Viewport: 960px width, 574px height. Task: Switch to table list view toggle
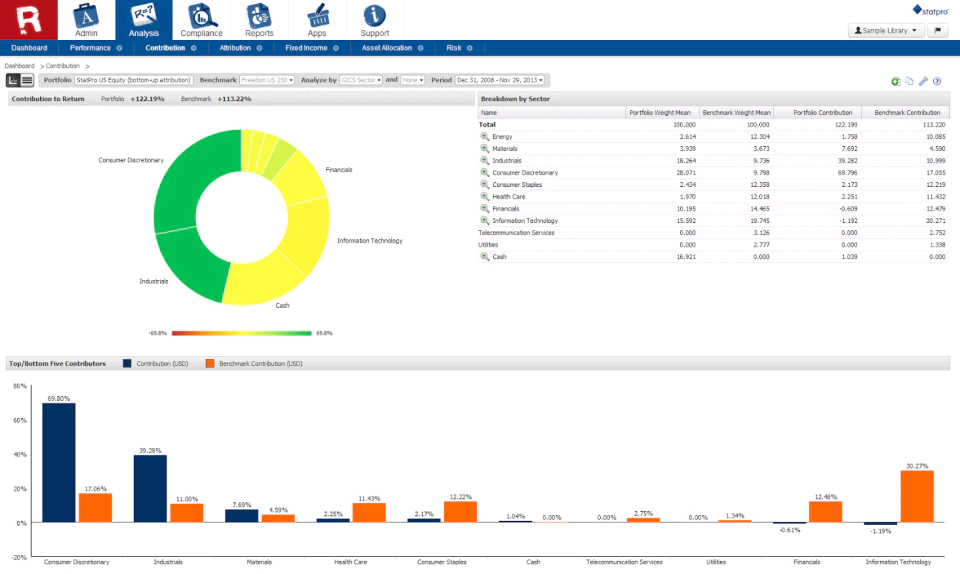tap(27, 80)
